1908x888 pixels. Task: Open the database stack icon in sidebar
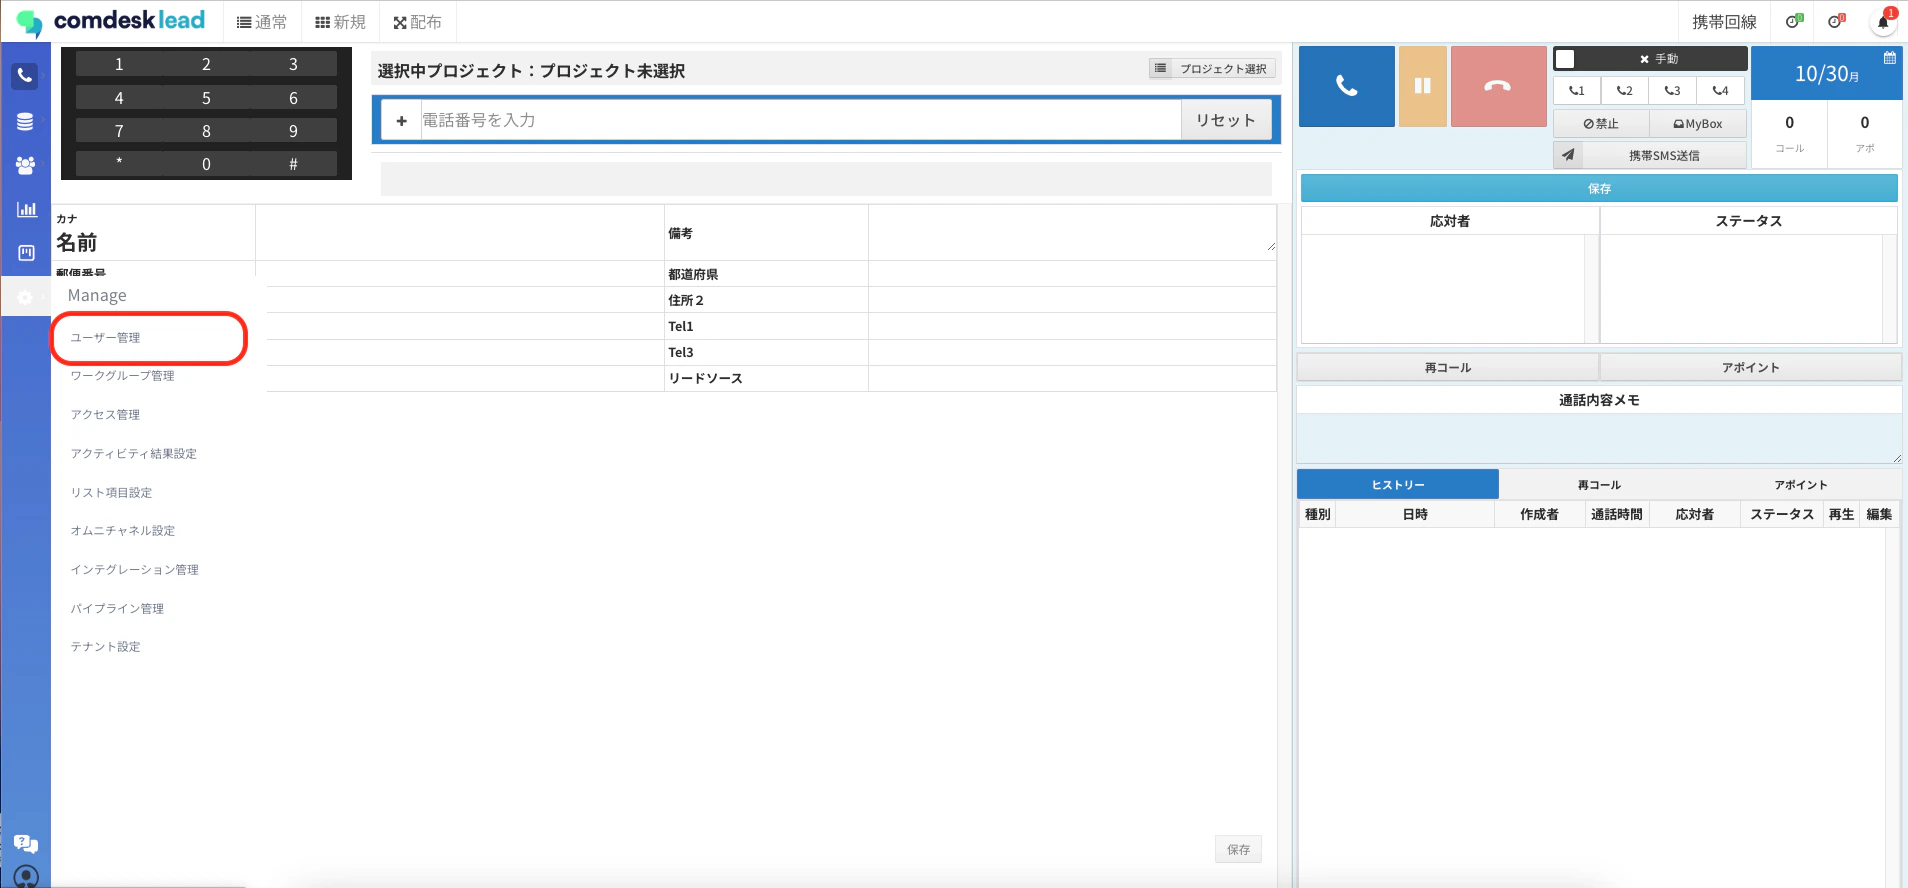25,122
